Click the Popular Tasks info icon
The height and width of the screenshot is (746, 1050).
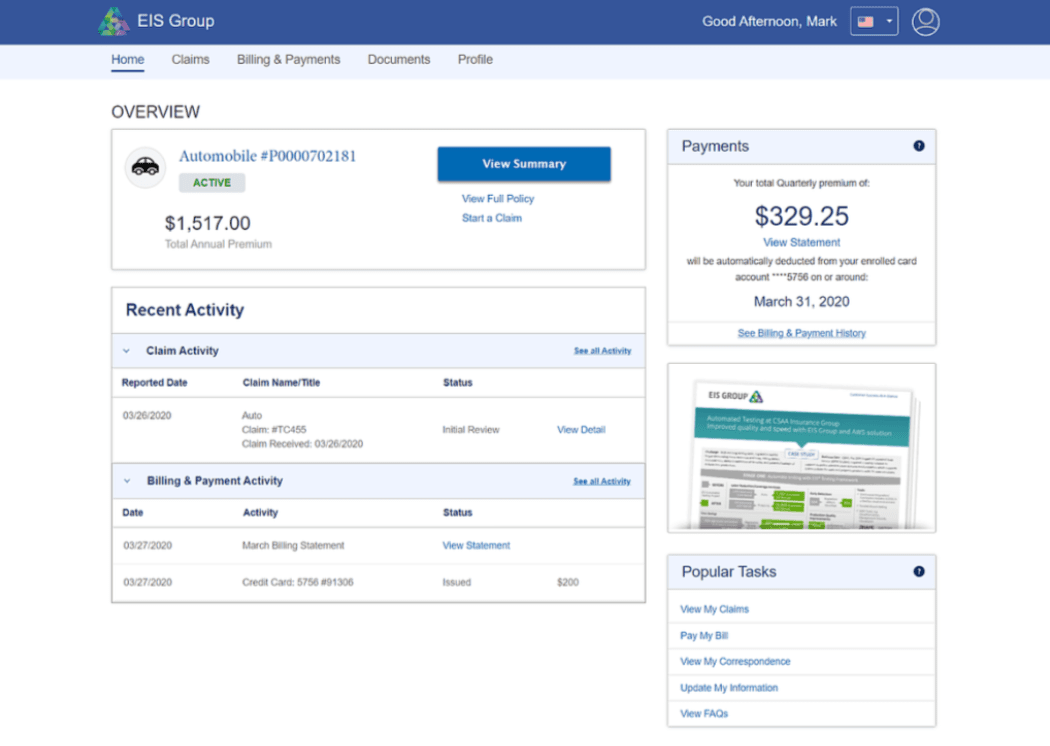click(x=918, y=571)
